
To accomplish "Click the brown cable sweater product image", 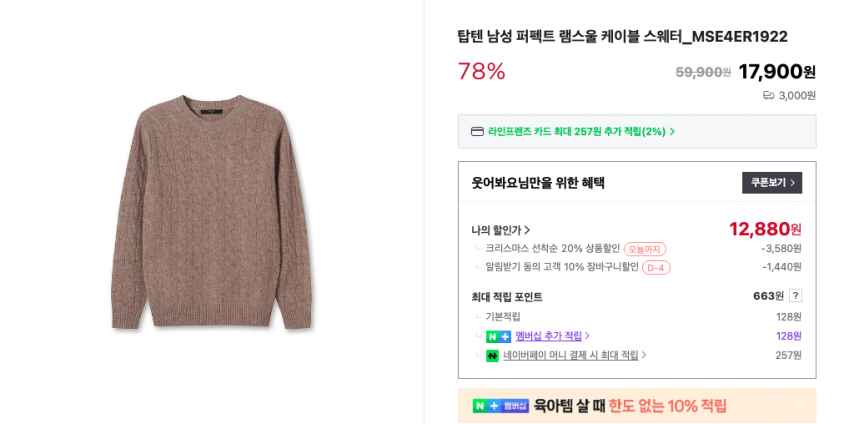I will [211, 211].
